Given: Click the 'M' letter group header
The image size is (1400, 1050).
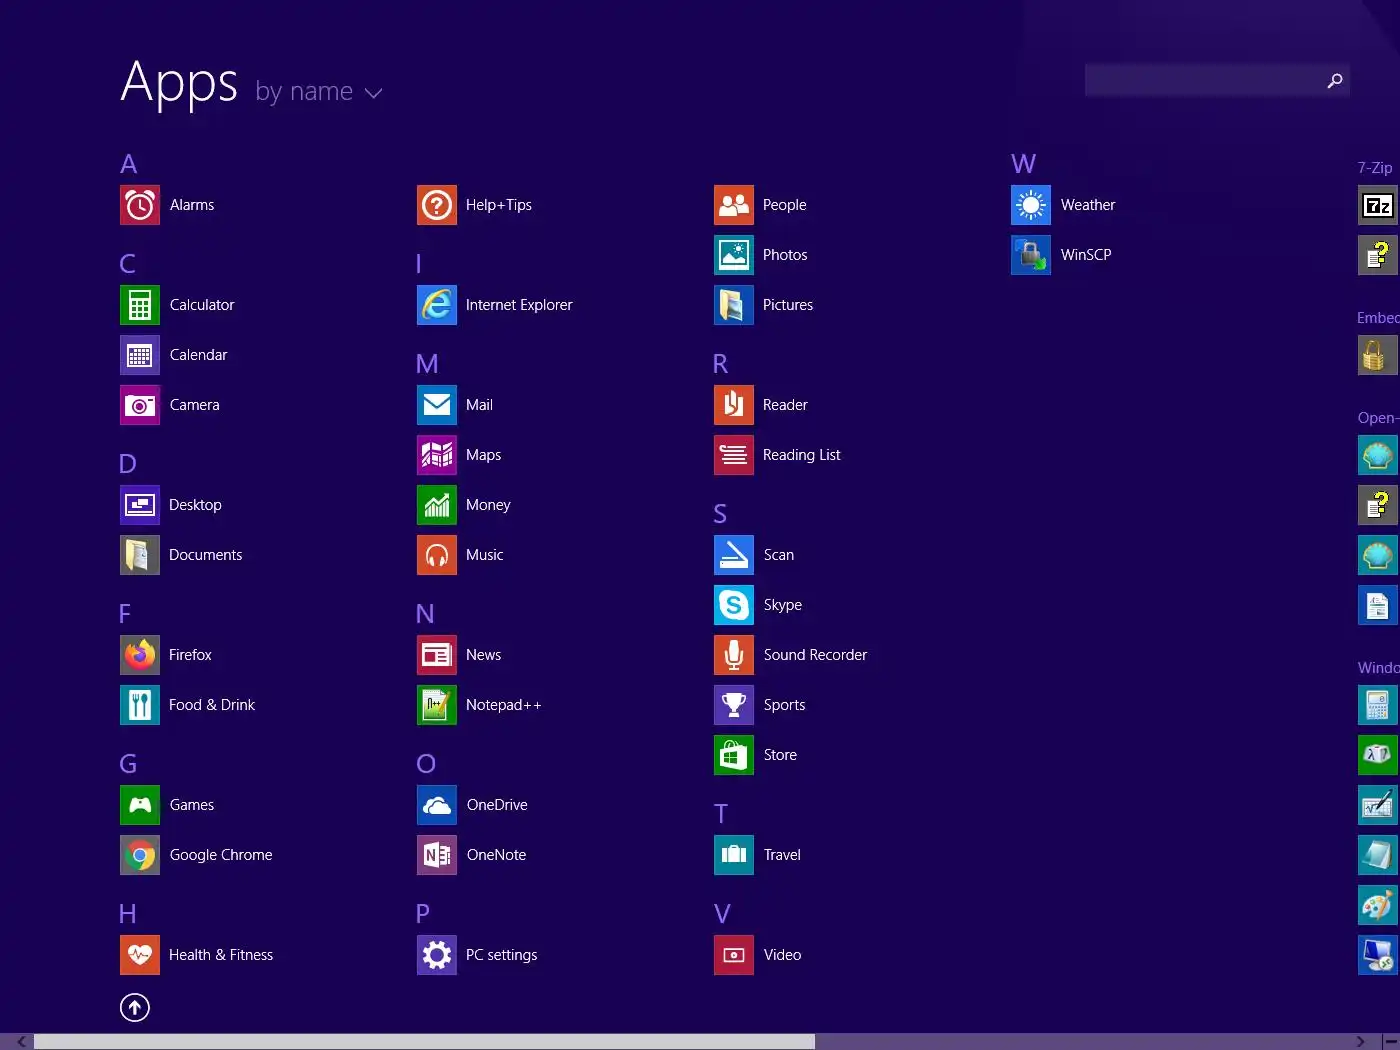Looking at the screenshot, I should [x=427, y=364].
